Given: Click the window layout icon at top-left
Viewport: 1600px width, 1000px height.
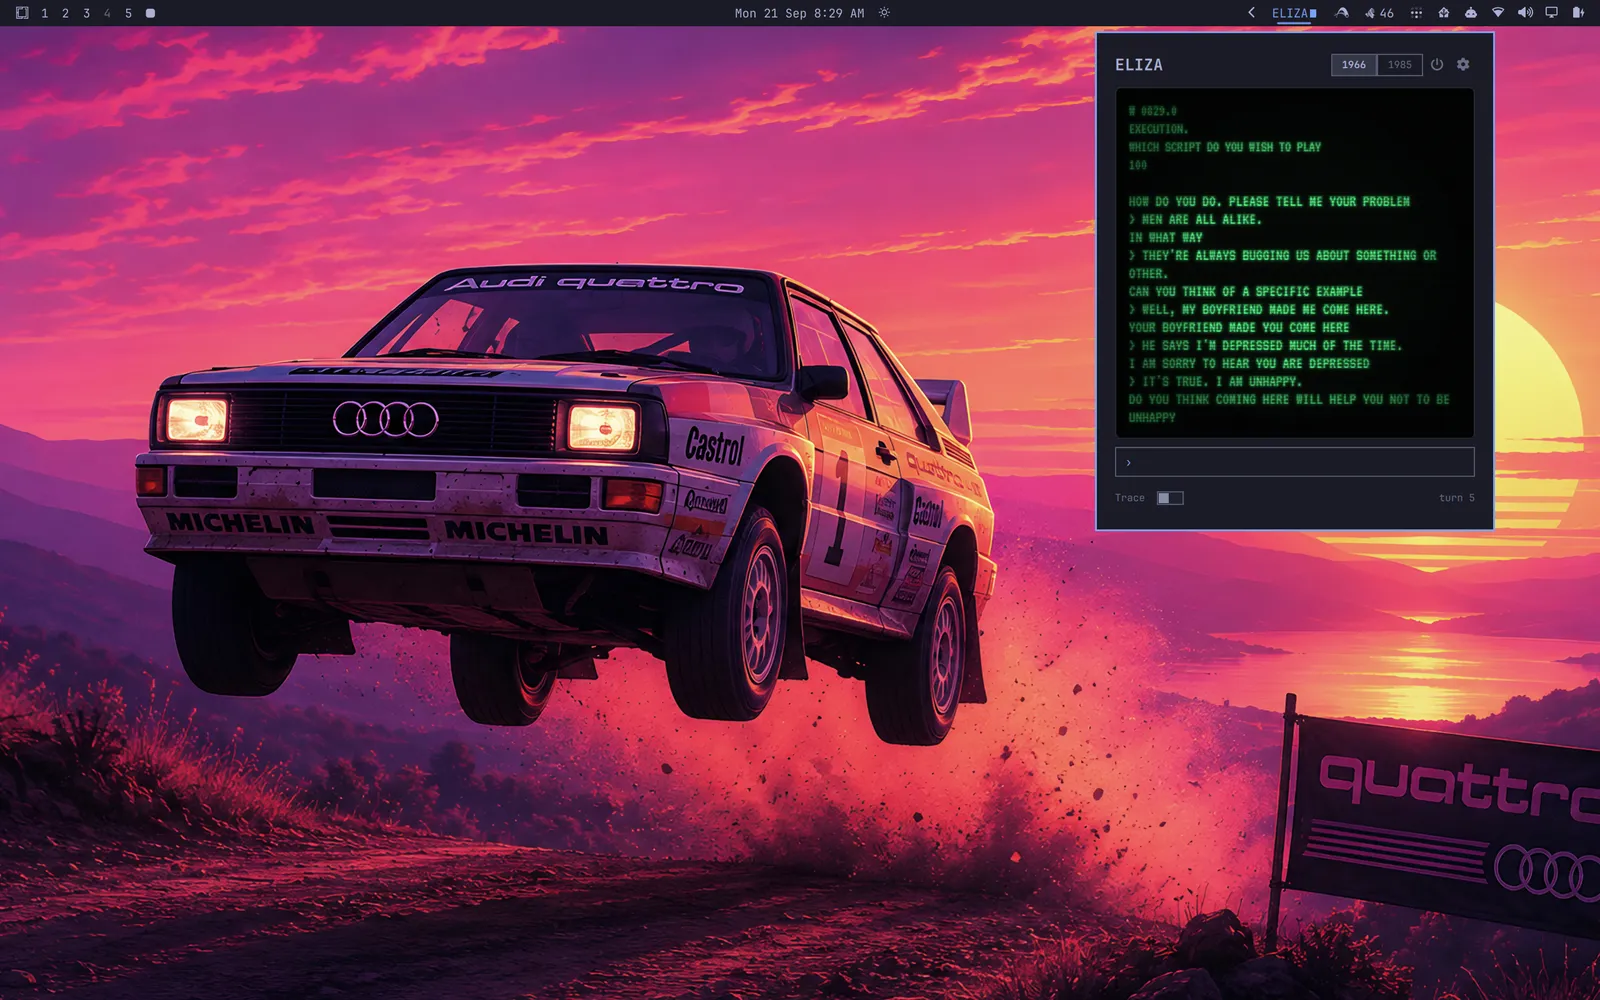Looking at the screenshot, I should [x=22, y=13].
